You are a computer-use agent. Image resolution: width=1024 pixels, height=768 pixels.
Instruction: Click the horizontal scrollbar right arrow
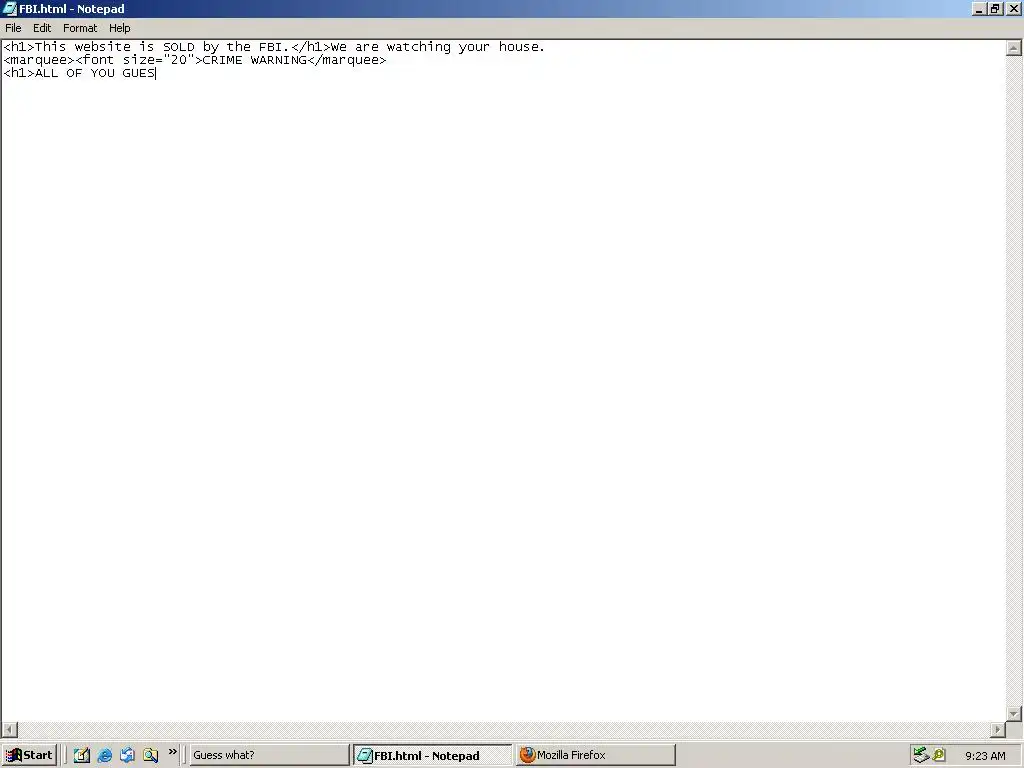tap(998, 729)
